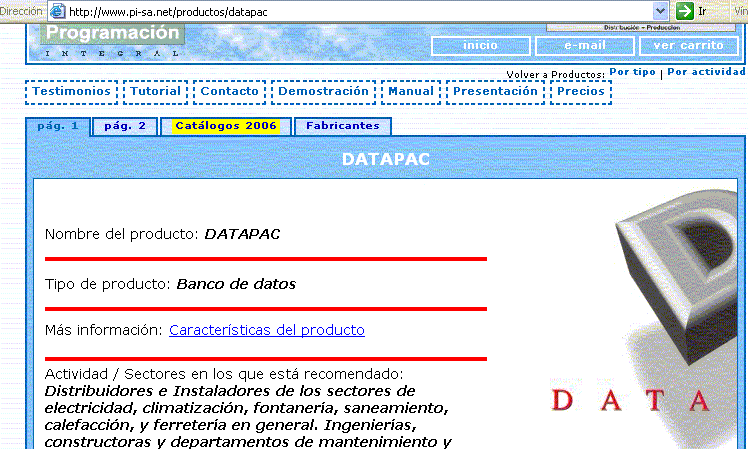
Task: Click into the URL address field
Action: click(x=360, y=11)
